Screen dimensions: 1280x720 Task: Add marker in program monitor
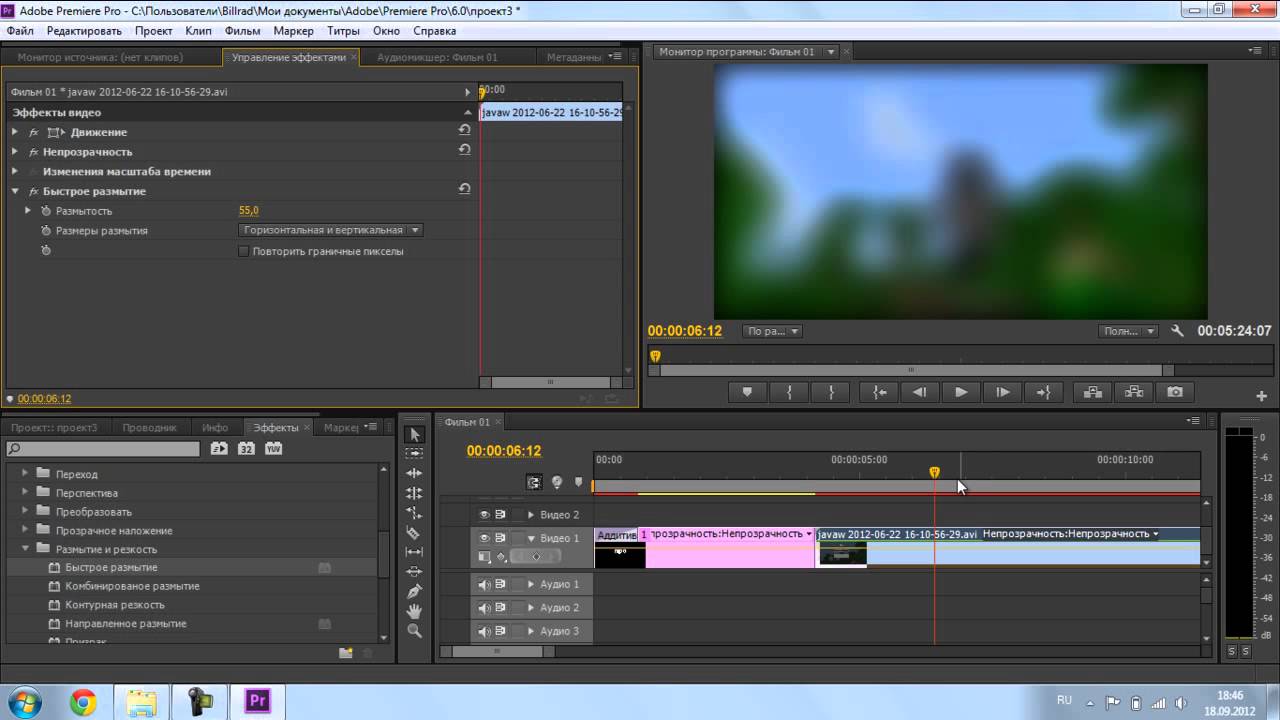[746, 392]
